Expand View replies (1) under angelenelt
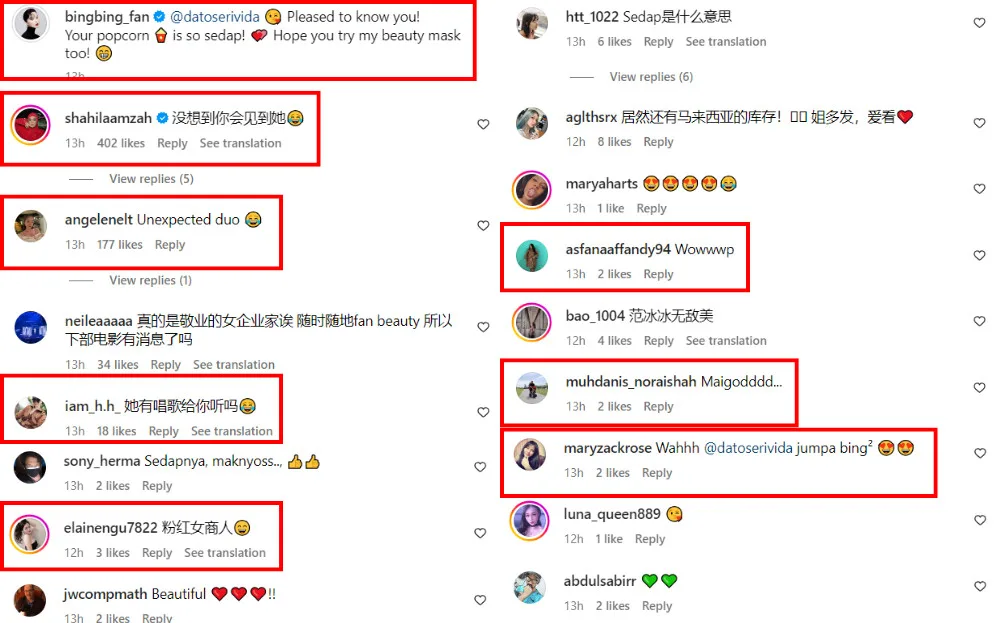The image size is (1000, 623). [151, 280]
